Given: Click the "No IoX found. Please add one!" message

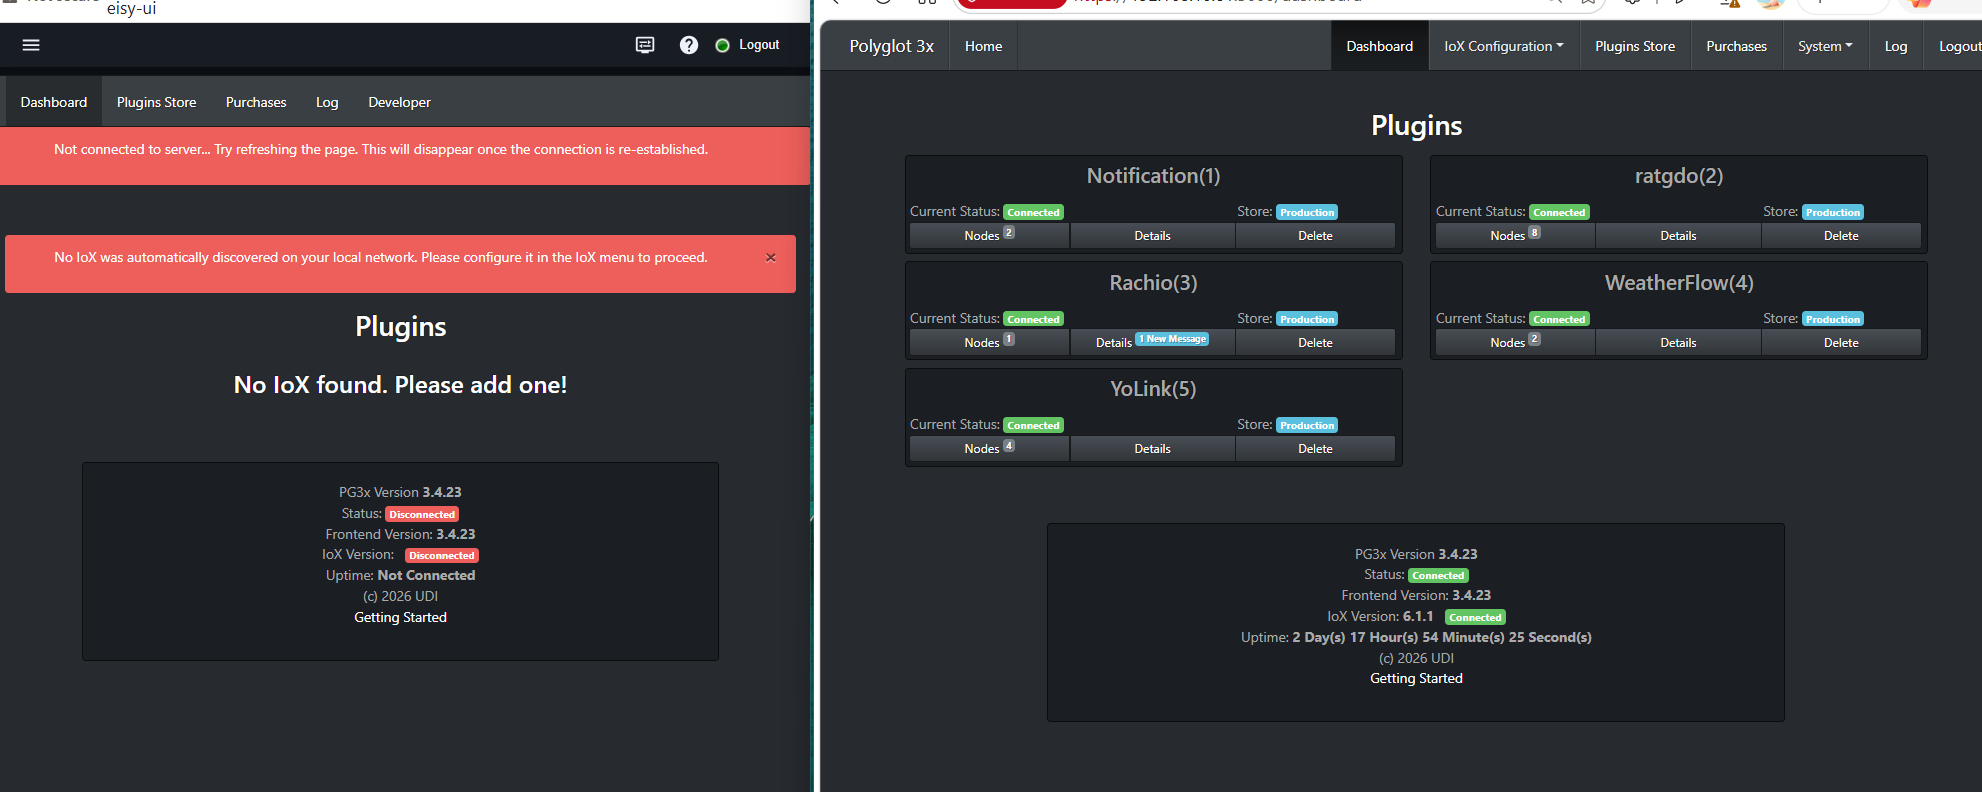Looking at the screenshot, I should pyautogui.click(x=400, y=385).
